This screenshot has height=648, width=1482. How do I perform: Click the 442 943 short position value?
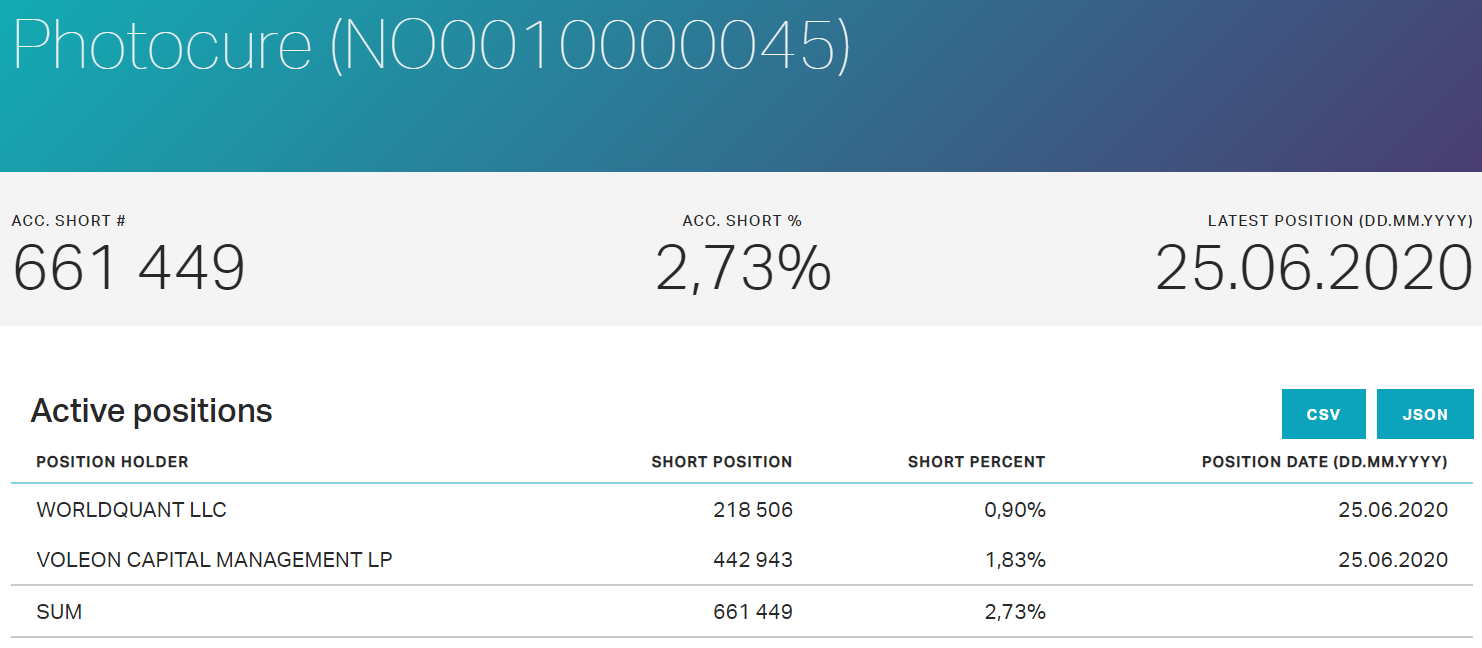[x=752, y=560]
